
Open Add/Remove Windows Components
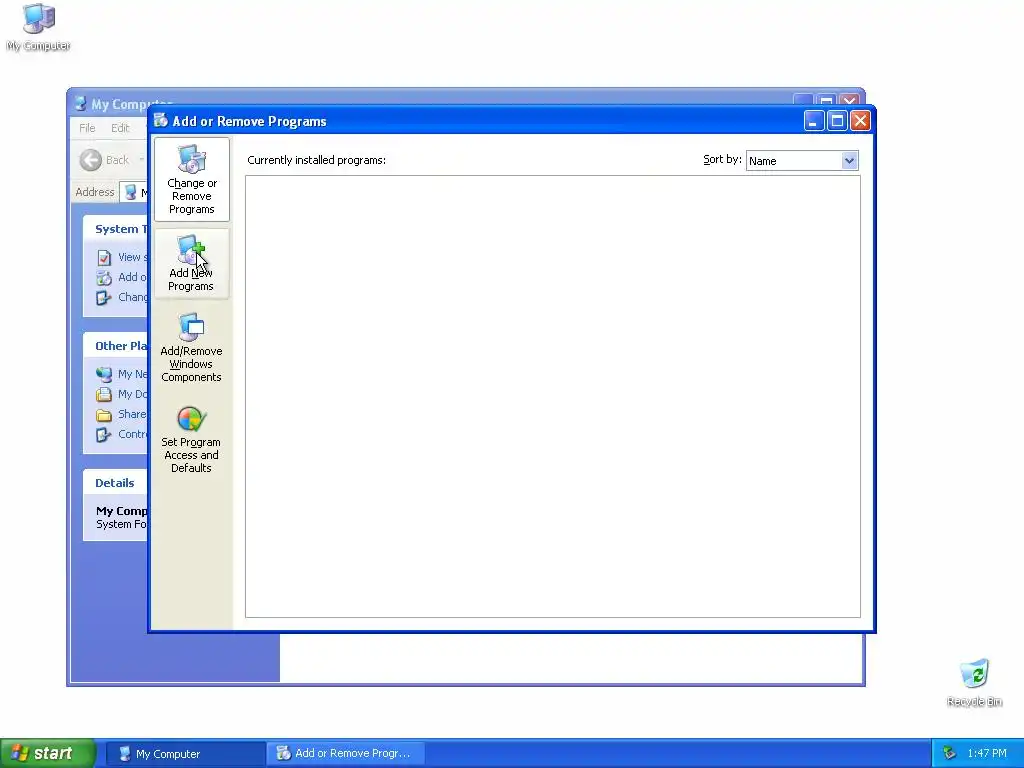(x=191, y=347)
